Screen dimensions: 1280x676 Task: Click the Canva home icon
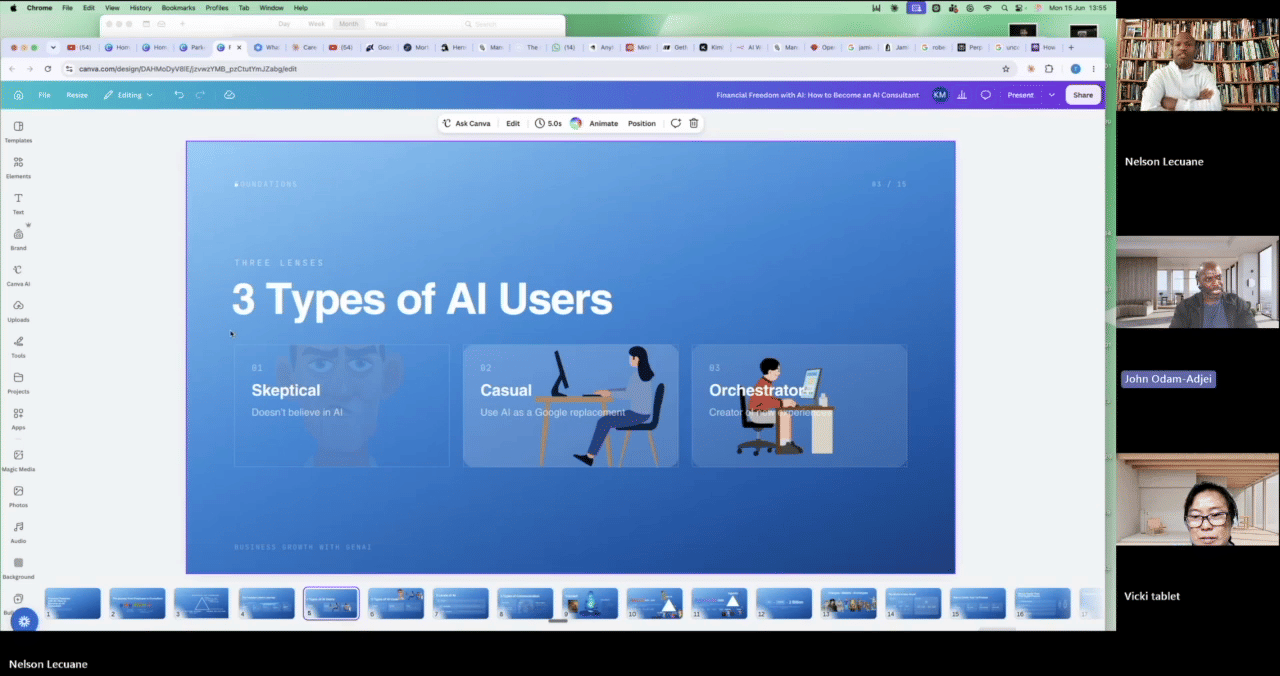click(18, 95)
